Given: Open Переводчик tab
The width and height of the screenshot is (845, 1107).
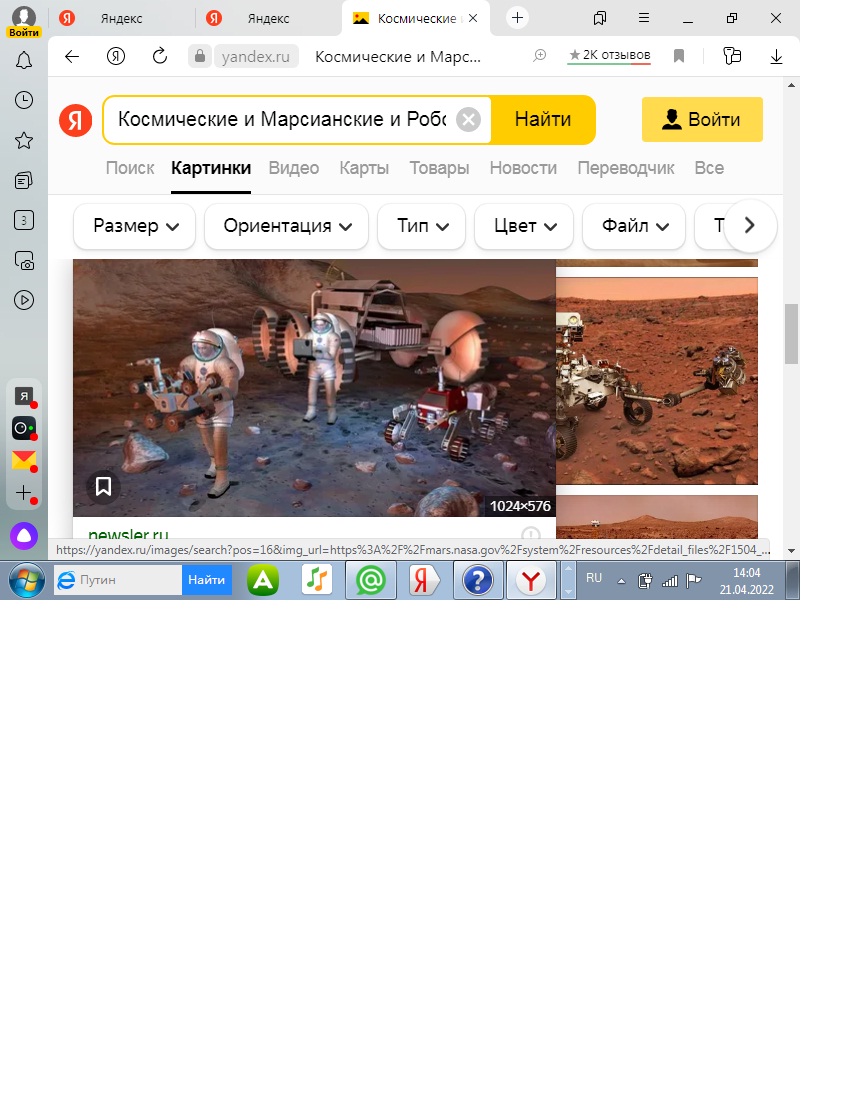Looking at the screenshot, I should coord(625,168).
